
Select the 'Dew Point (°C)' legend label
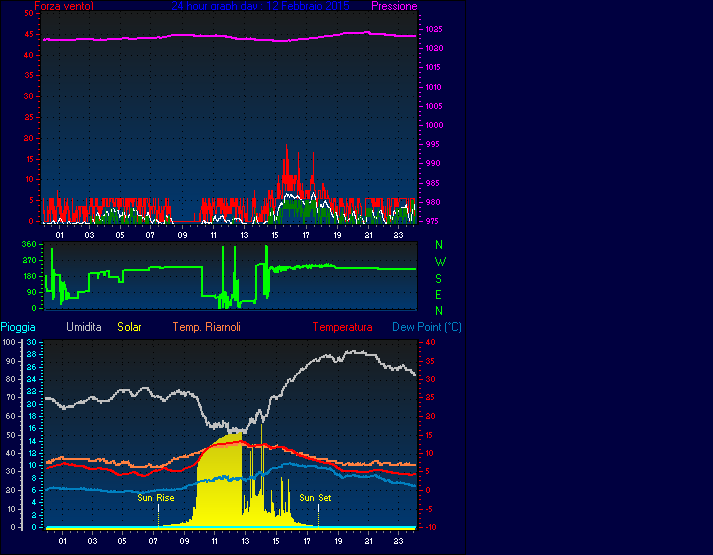(x=427, y=327)
